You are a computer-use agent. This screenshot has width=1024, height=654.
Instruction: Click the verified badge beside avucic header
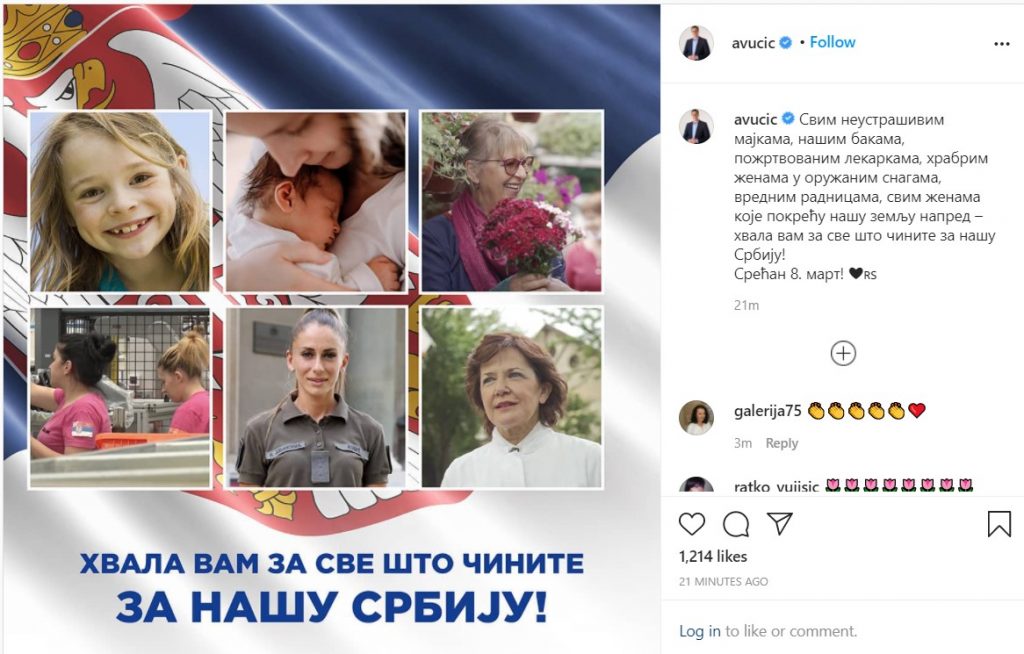pos(786,42)
